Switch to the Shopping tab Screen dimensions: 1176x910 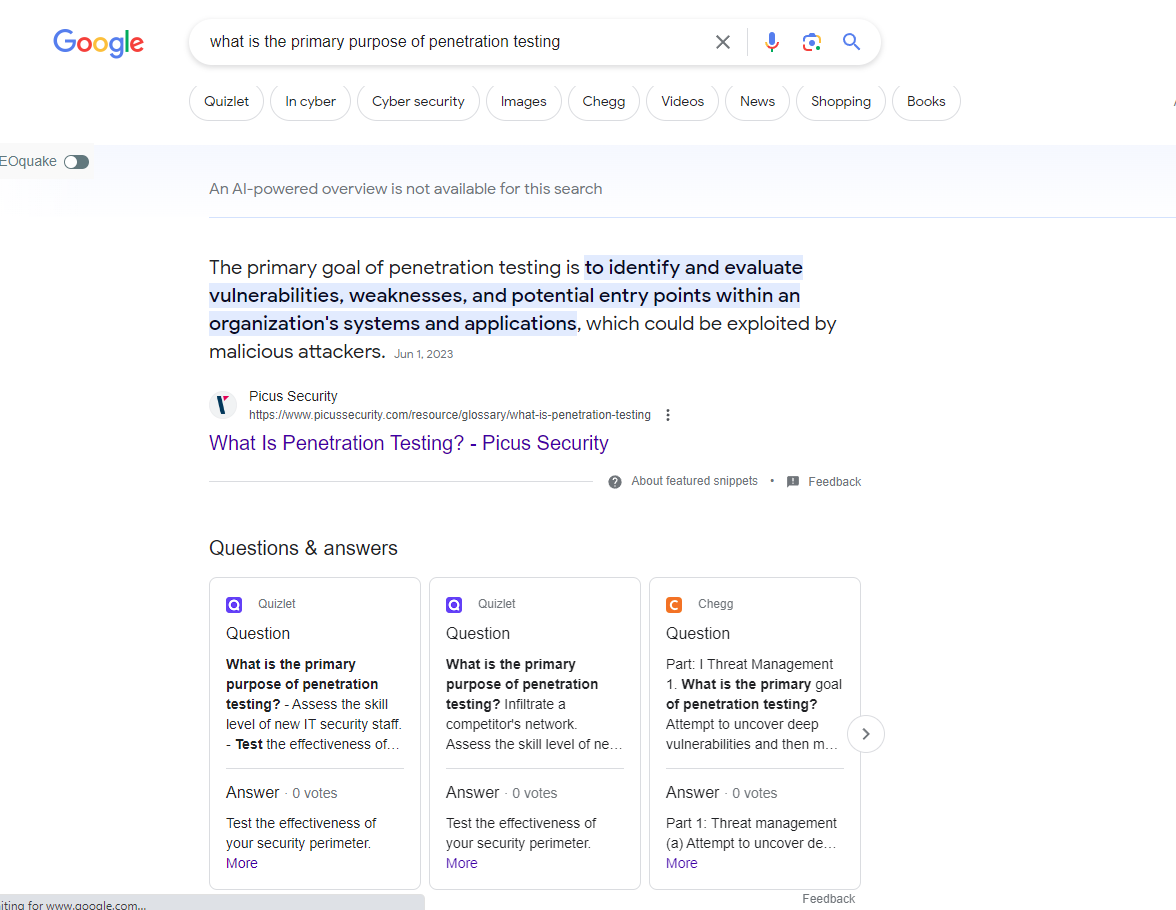(841, 101)
